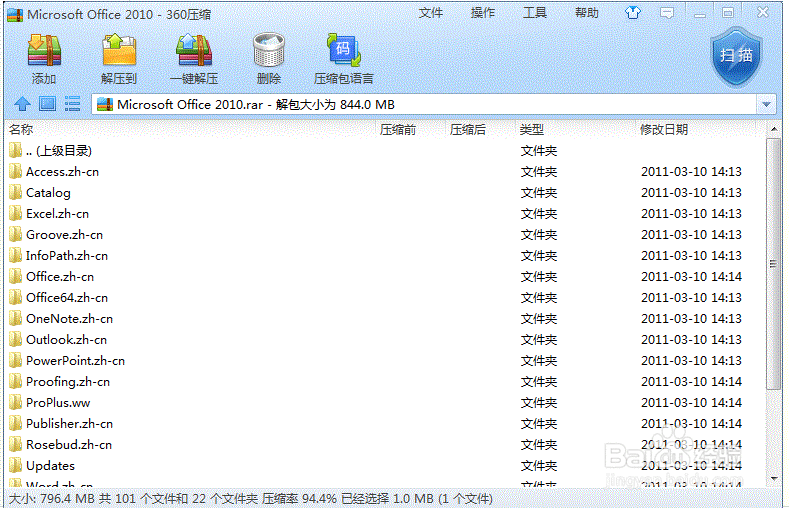Image resolution: width=789 pixels, height=508 pixels.
Task: Select the Groove.zh-cn folder icon
Action: pyautogui.click(x=16, y=235)
